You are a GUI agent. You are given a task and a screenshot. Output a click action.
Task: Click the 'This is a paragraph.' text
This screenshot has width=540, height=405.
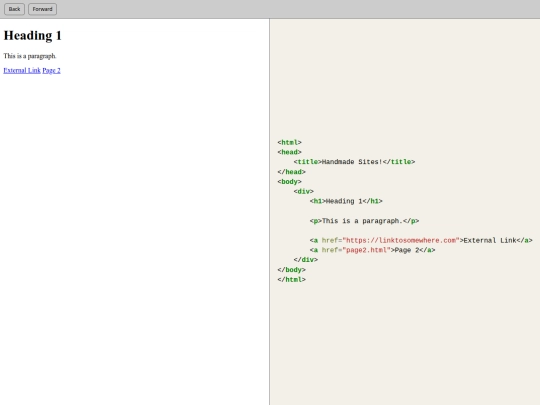[30, 56]
